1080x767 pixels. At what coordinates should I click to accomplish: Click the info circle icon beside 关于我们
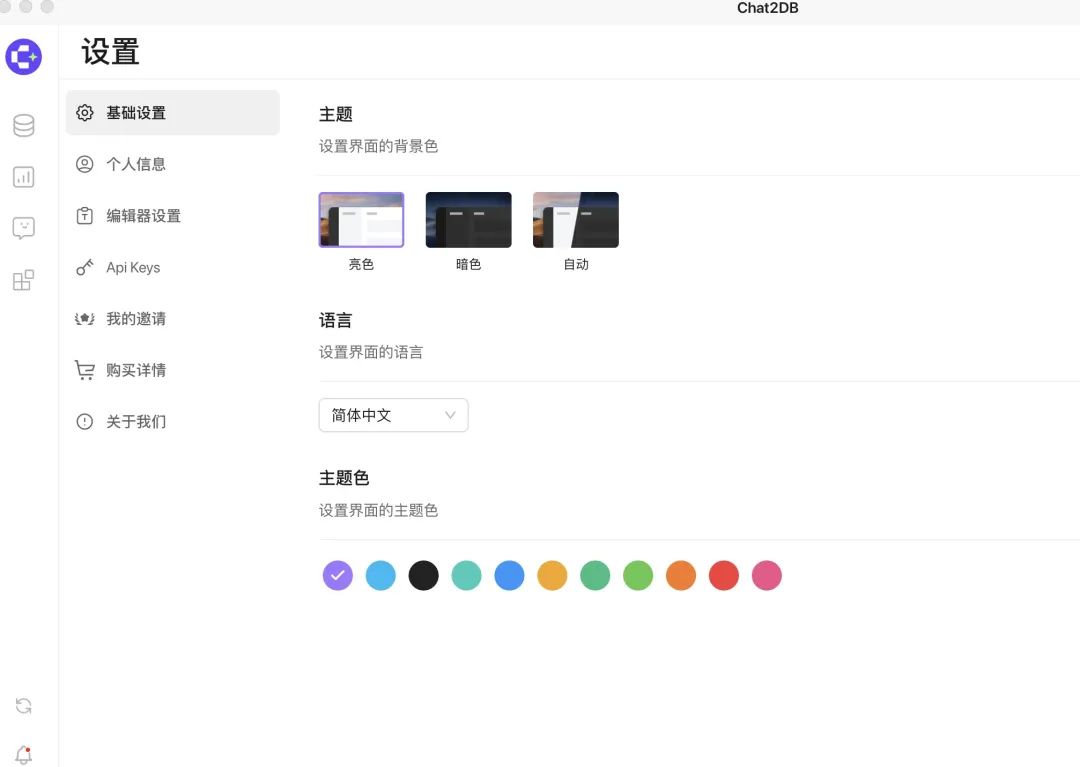point(85,421)
